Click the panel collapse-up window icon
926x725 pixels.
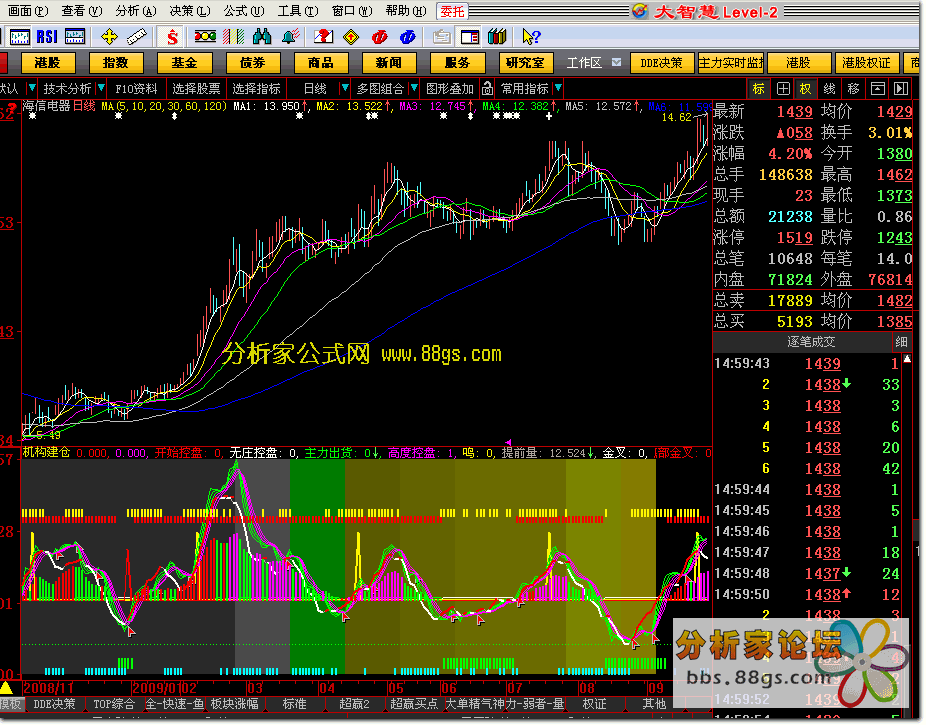point(878,89)
